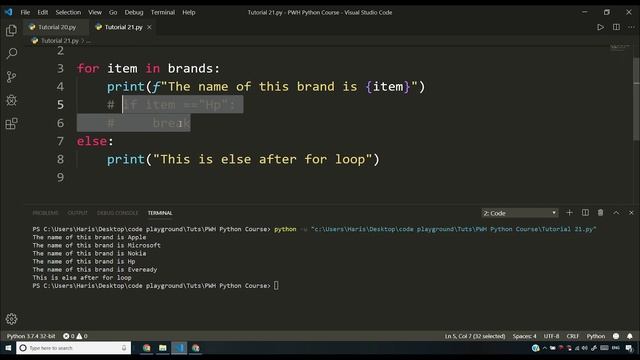Image resolution: width=640 pixels, height=360 pixels.
Task: Switch to the Debug Console tab
Action: point(118,213)
